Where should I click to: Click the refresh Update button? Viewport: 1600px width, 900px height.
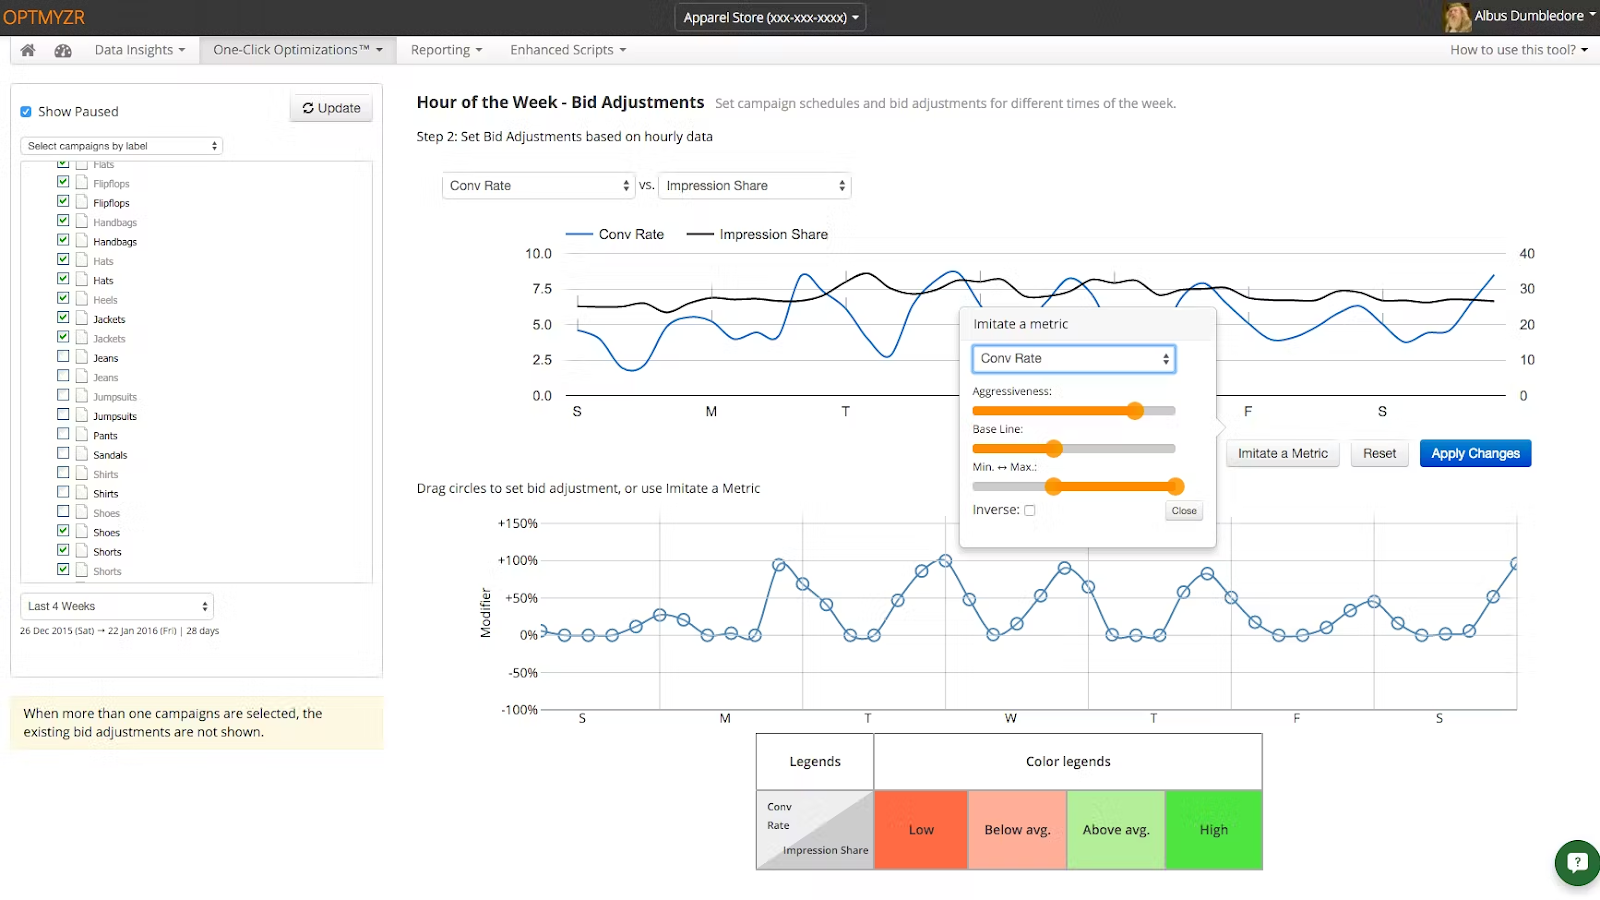tap(331, 108)
